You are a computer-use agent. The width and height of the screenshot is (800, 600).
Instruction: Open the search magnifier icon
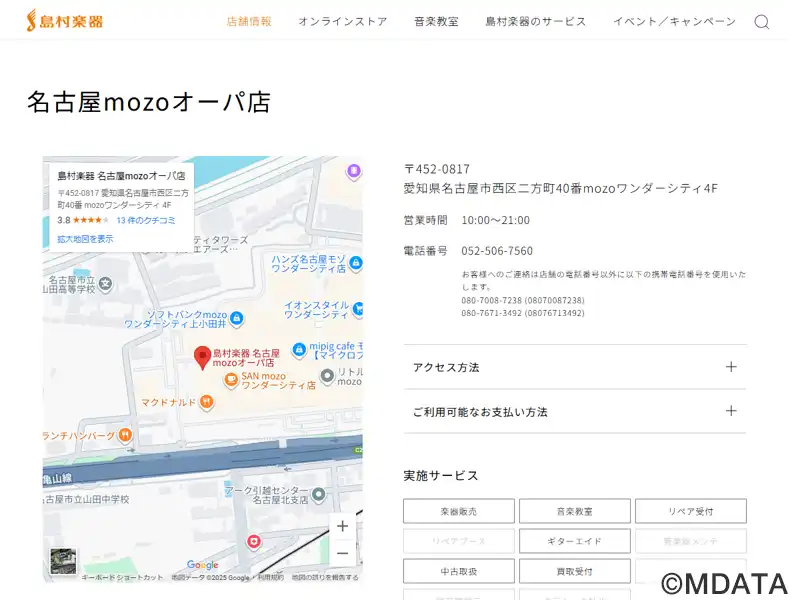pyautogui.click(x=761, y=22)
